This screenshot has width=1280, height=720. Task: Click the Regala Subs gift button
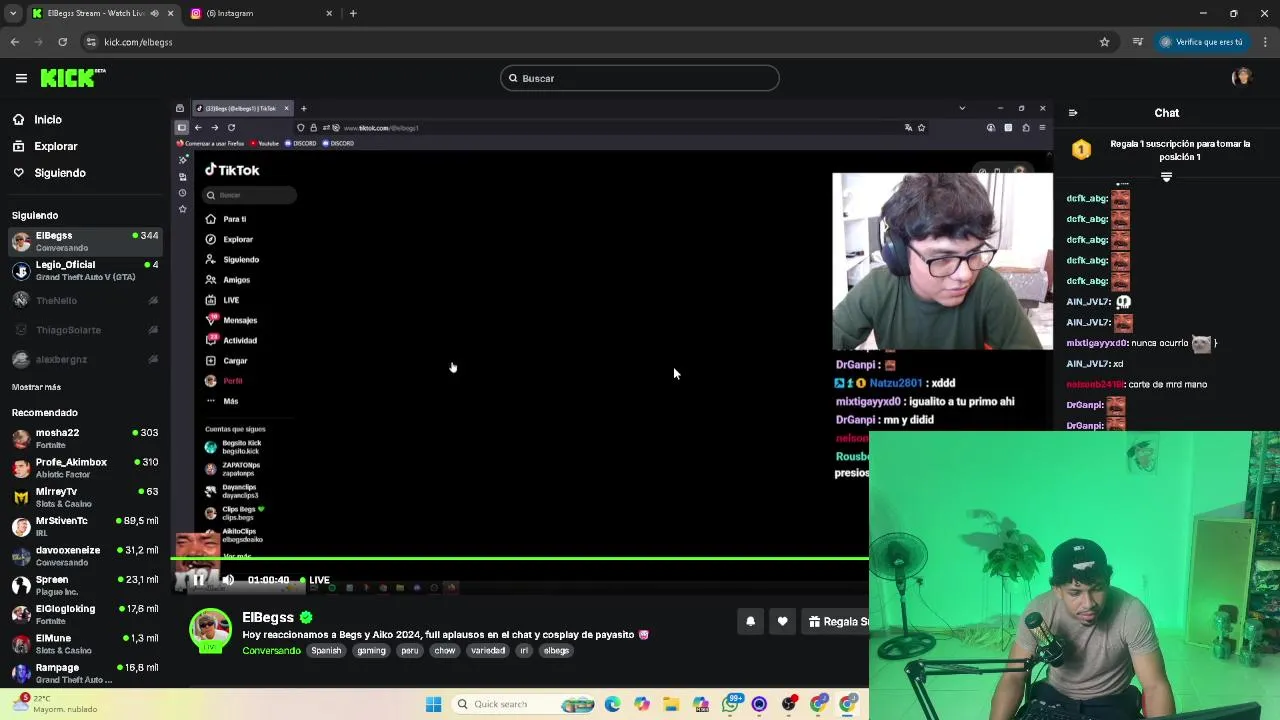838,621
